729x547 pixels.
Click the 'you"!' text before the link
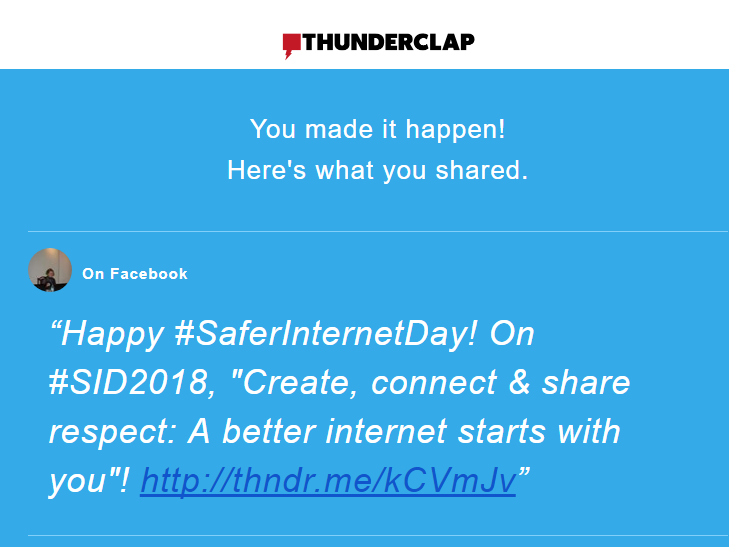(89, 481)
